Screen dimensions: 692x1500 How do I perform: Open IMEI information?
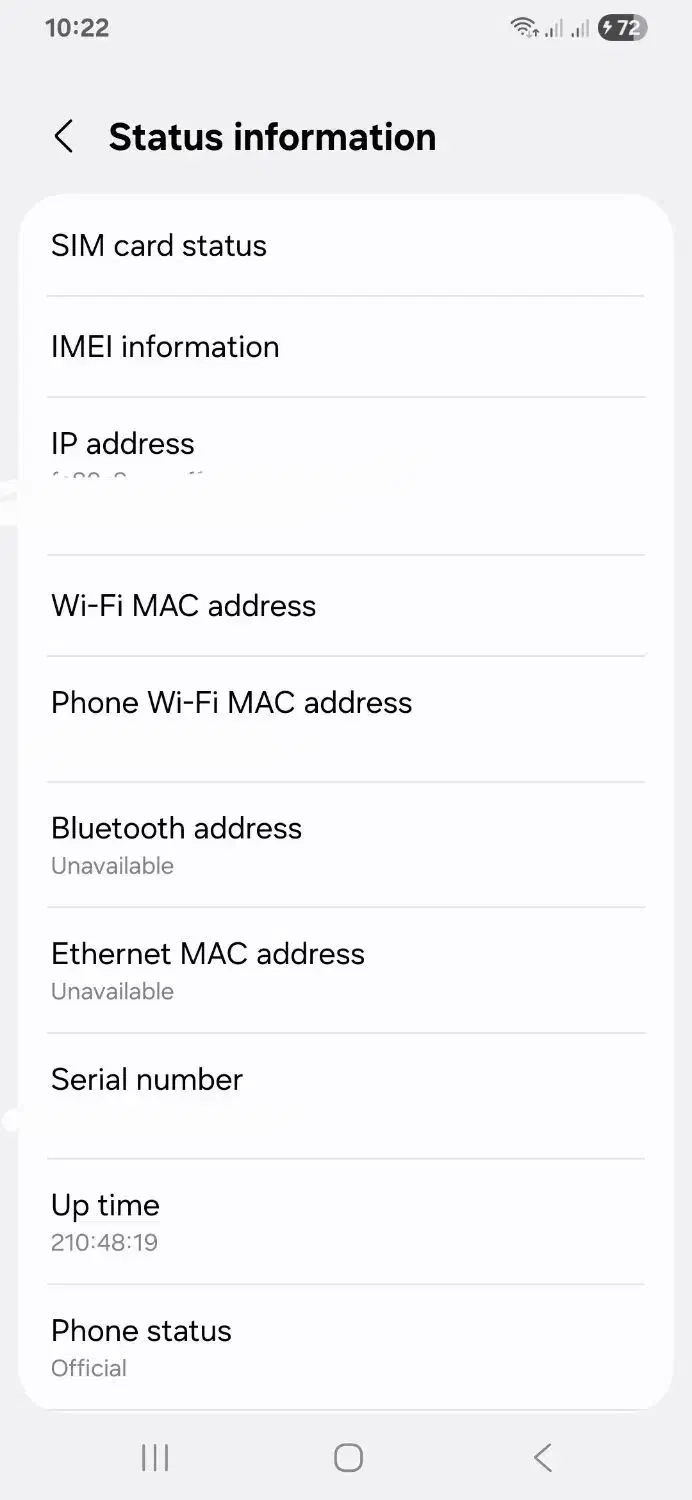345,347
